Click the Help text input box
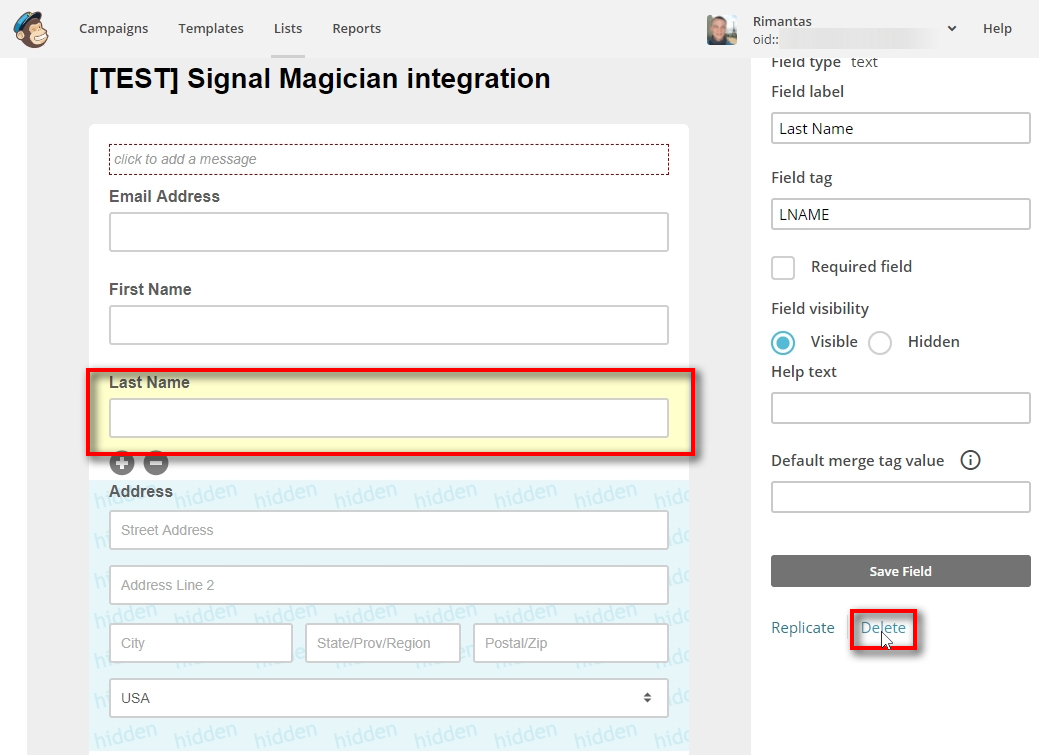The height and width of the screenshot is (755, 1039). pos(900,408)
